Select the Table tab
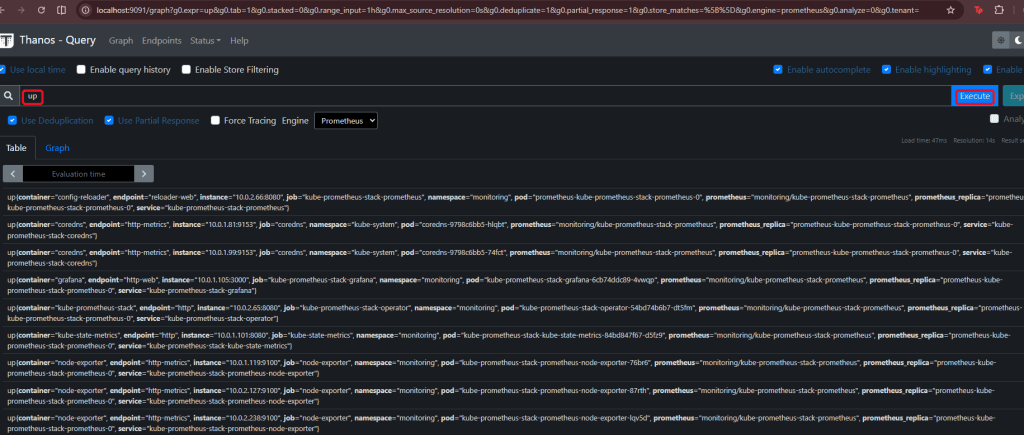This screenshot has height=435, width=1024. (16, 148)
